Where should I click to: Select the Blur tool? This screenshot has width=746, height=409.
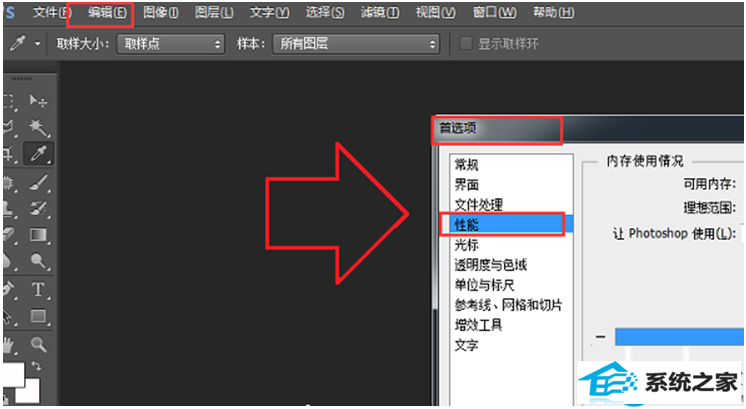point(10,261)
